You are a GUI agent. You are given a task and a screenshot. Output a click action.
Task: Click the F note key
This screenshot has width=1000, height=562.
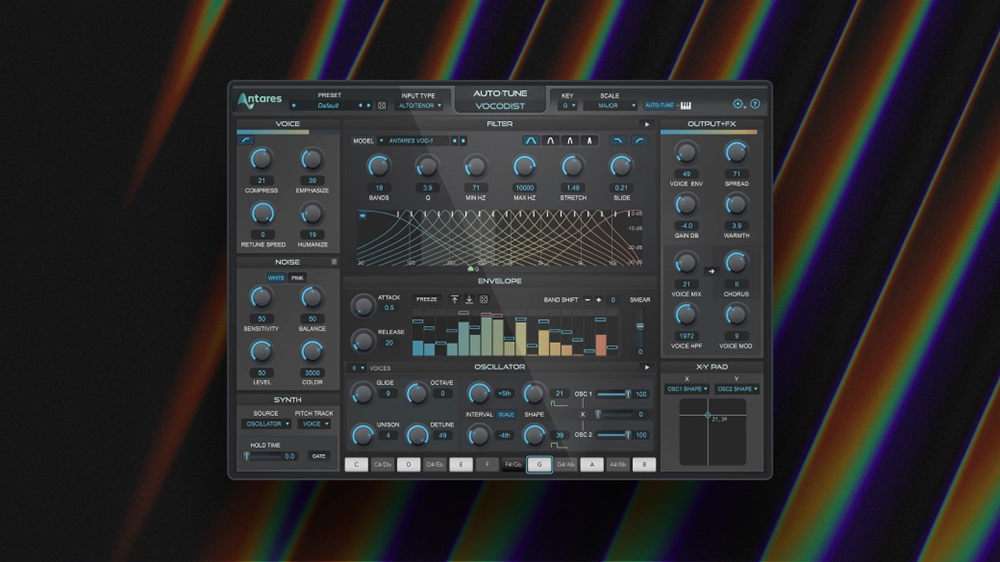487,464
